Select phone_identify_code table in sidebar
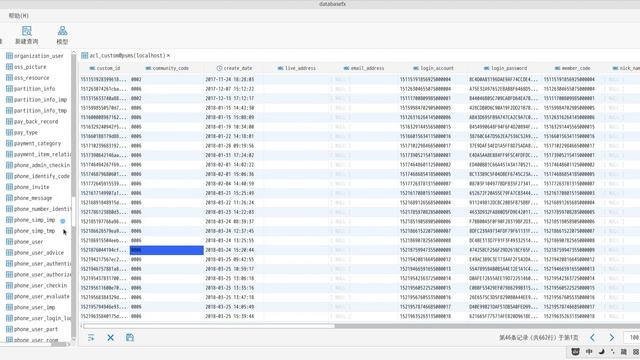Image resolution: width=640 pixels, height=360 pixels. (42, 176)
